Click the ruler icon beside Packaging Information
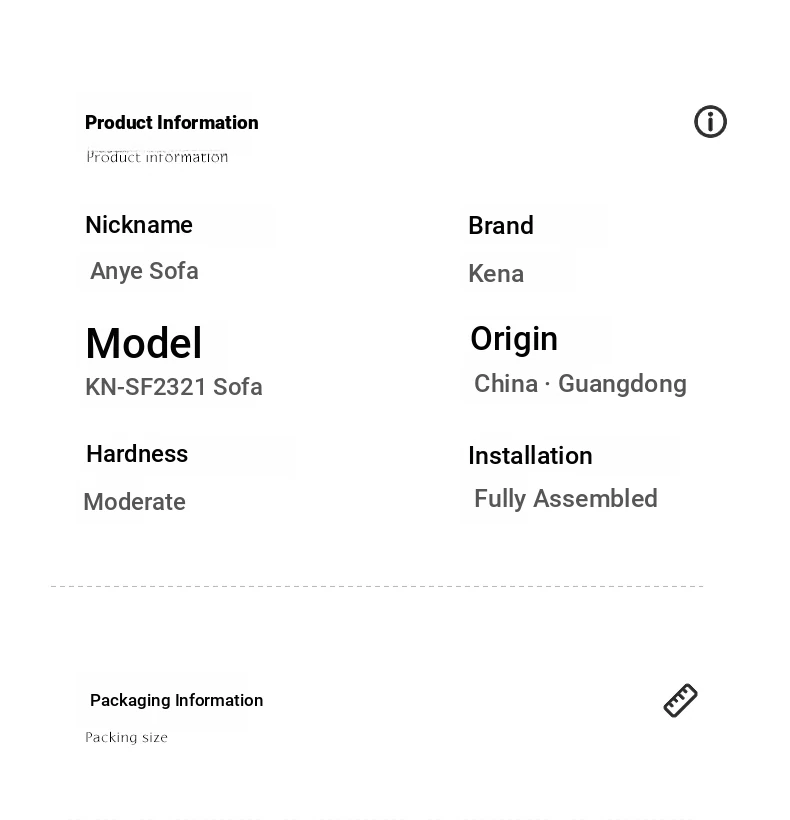The width and height of the screenshot is (790, 820). [x=680, y=700]
